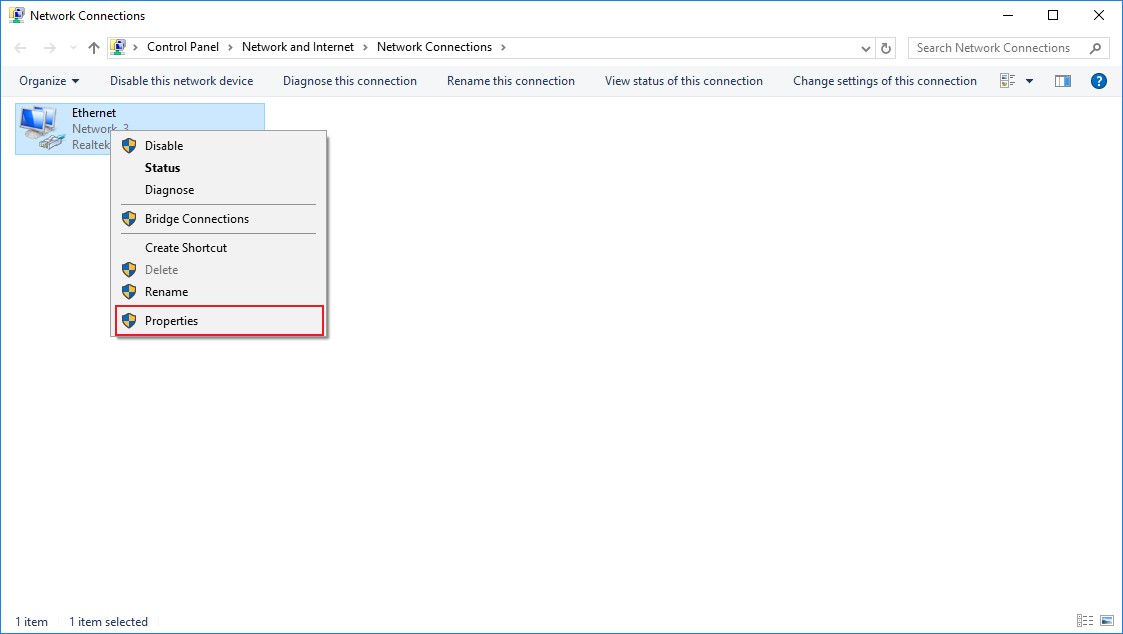This screenshot has width=1123, height=634.
Task: Refresh the page with the refresh icon
Action: [x=886, y=47]
